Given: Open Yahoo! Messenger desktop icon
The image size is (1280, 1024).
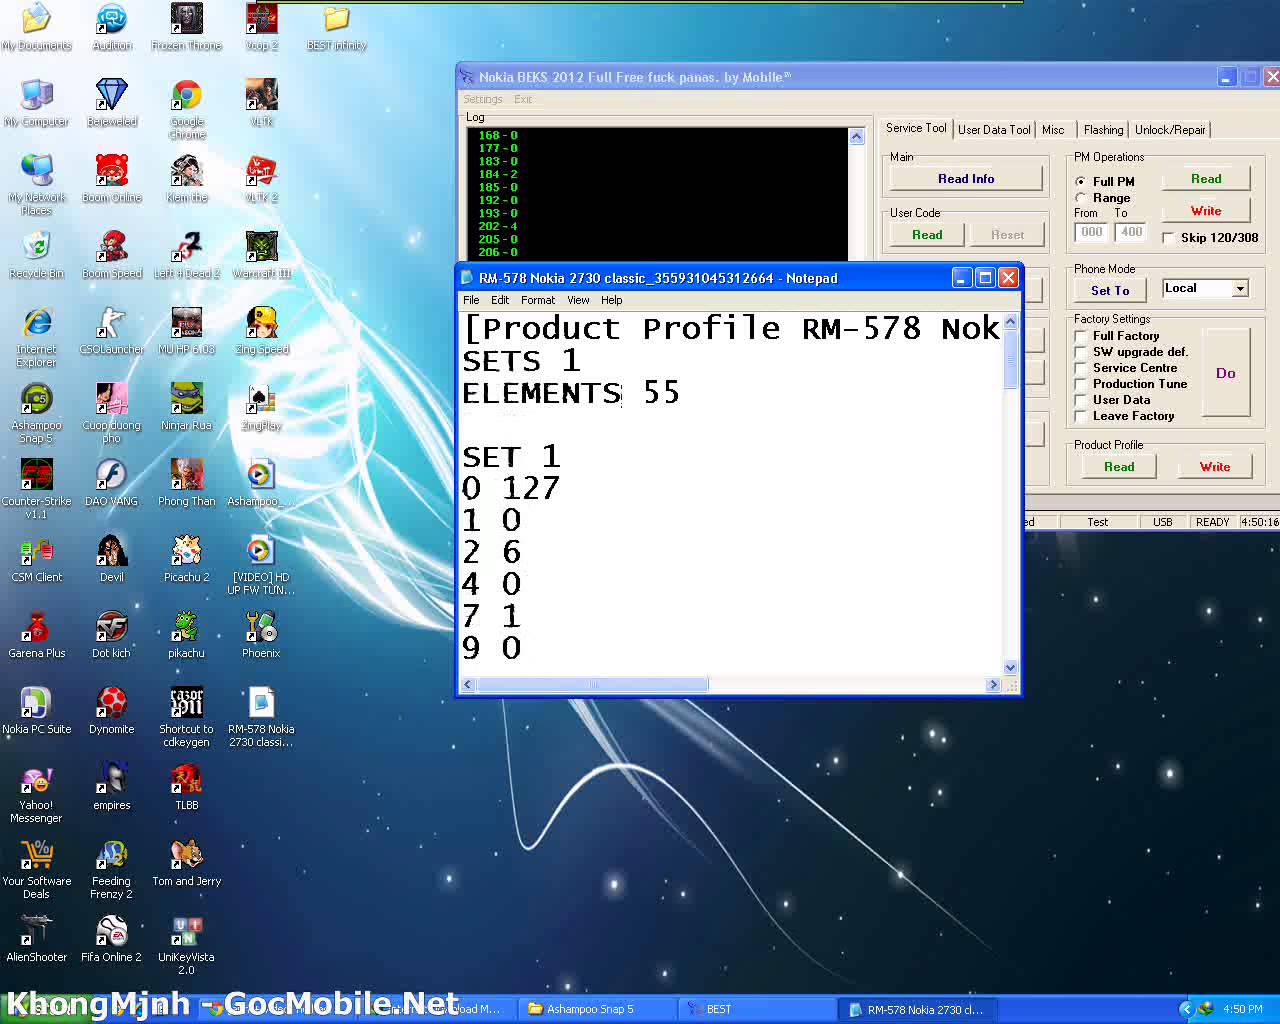Looking at the screenshot, I should [x=36, y=793].
